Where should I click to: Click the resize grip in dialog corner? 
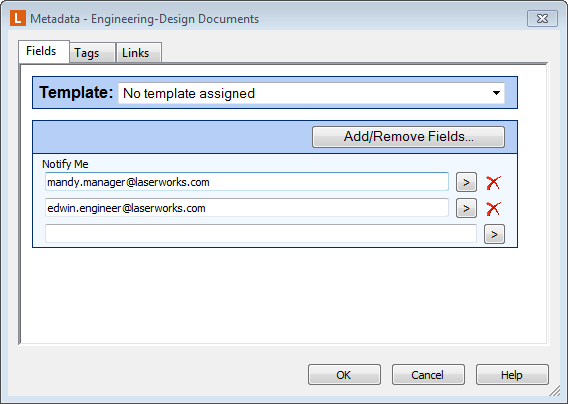555,391
